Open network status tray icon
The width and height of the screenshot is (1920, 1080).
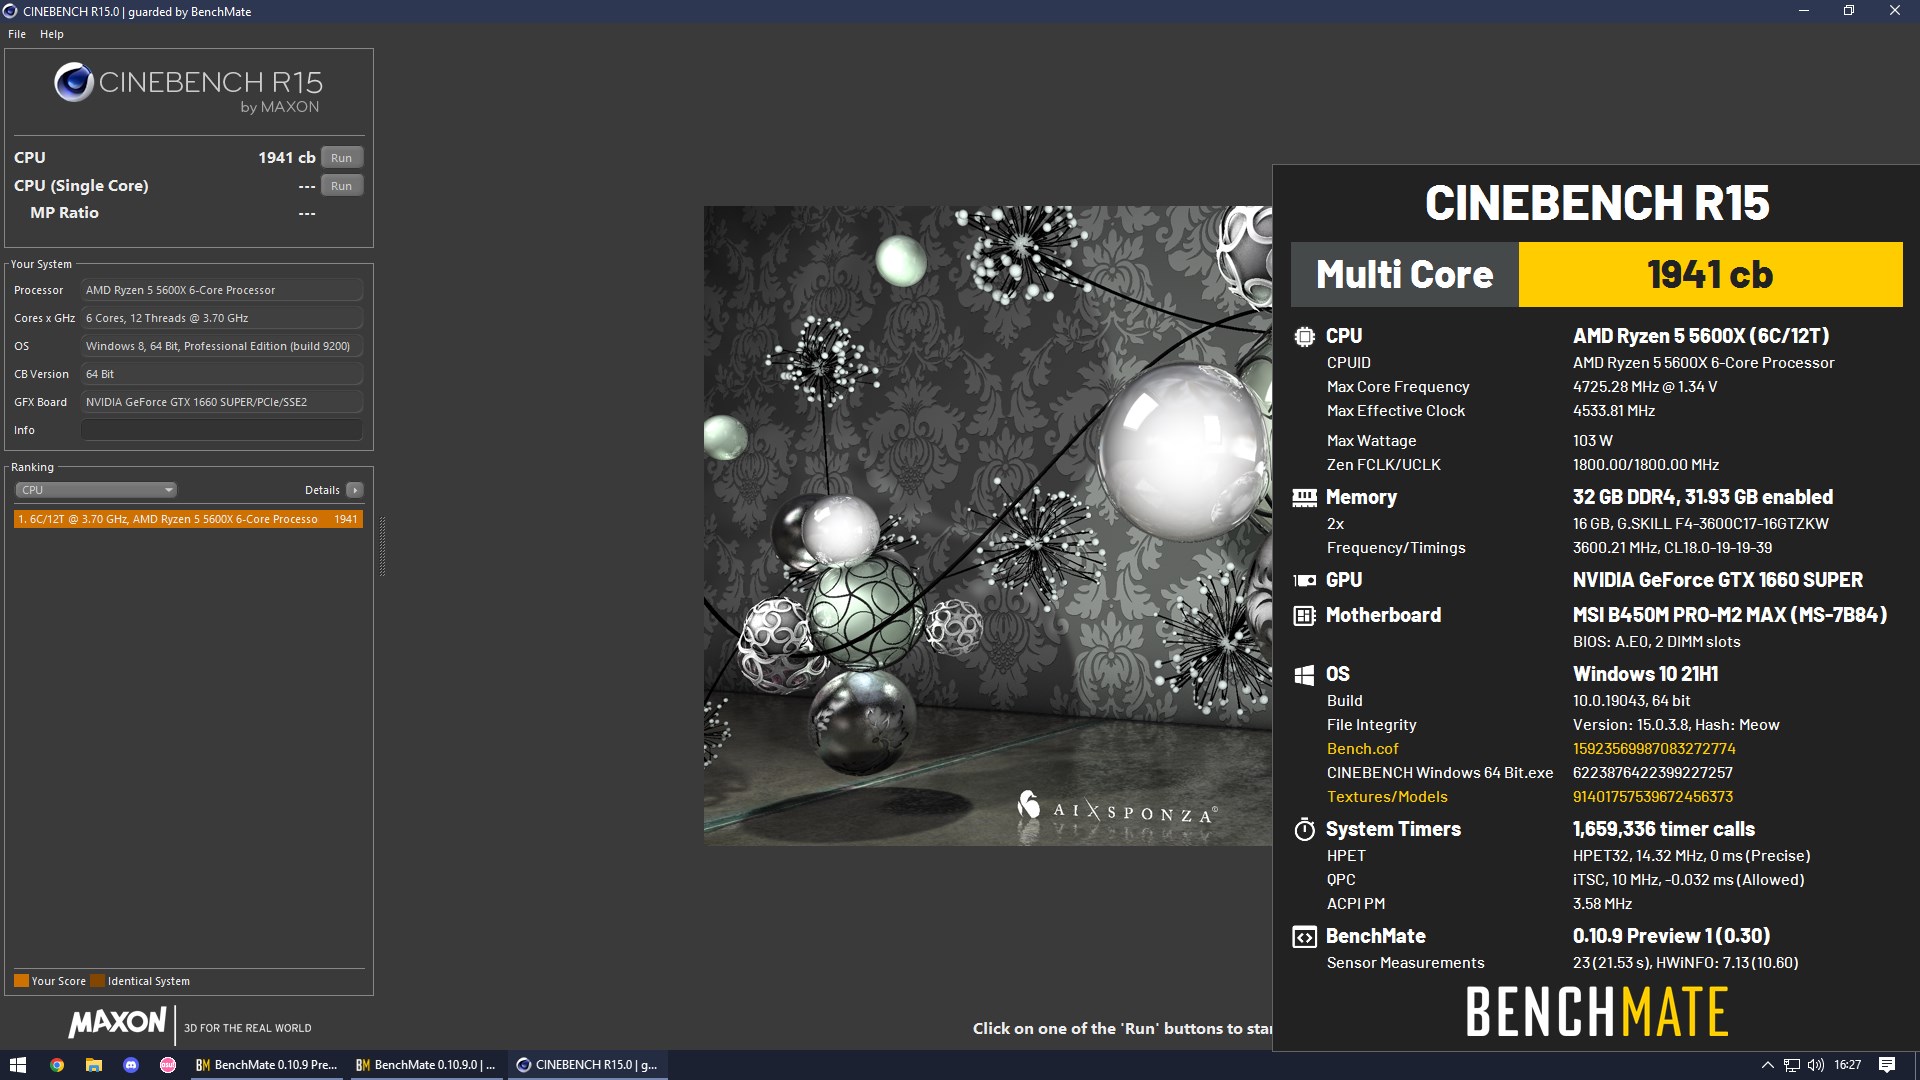[1791, 1065]
